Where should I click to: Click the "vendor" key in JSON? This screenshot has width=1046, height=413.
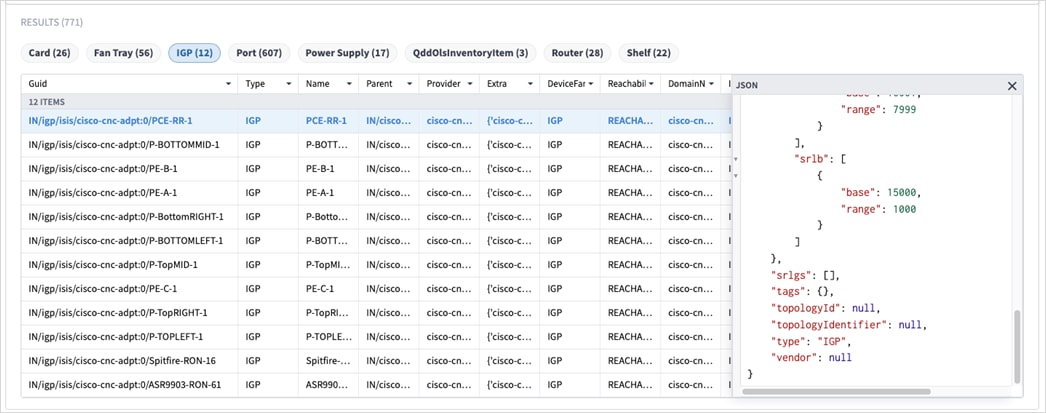[x=793, y=358]
